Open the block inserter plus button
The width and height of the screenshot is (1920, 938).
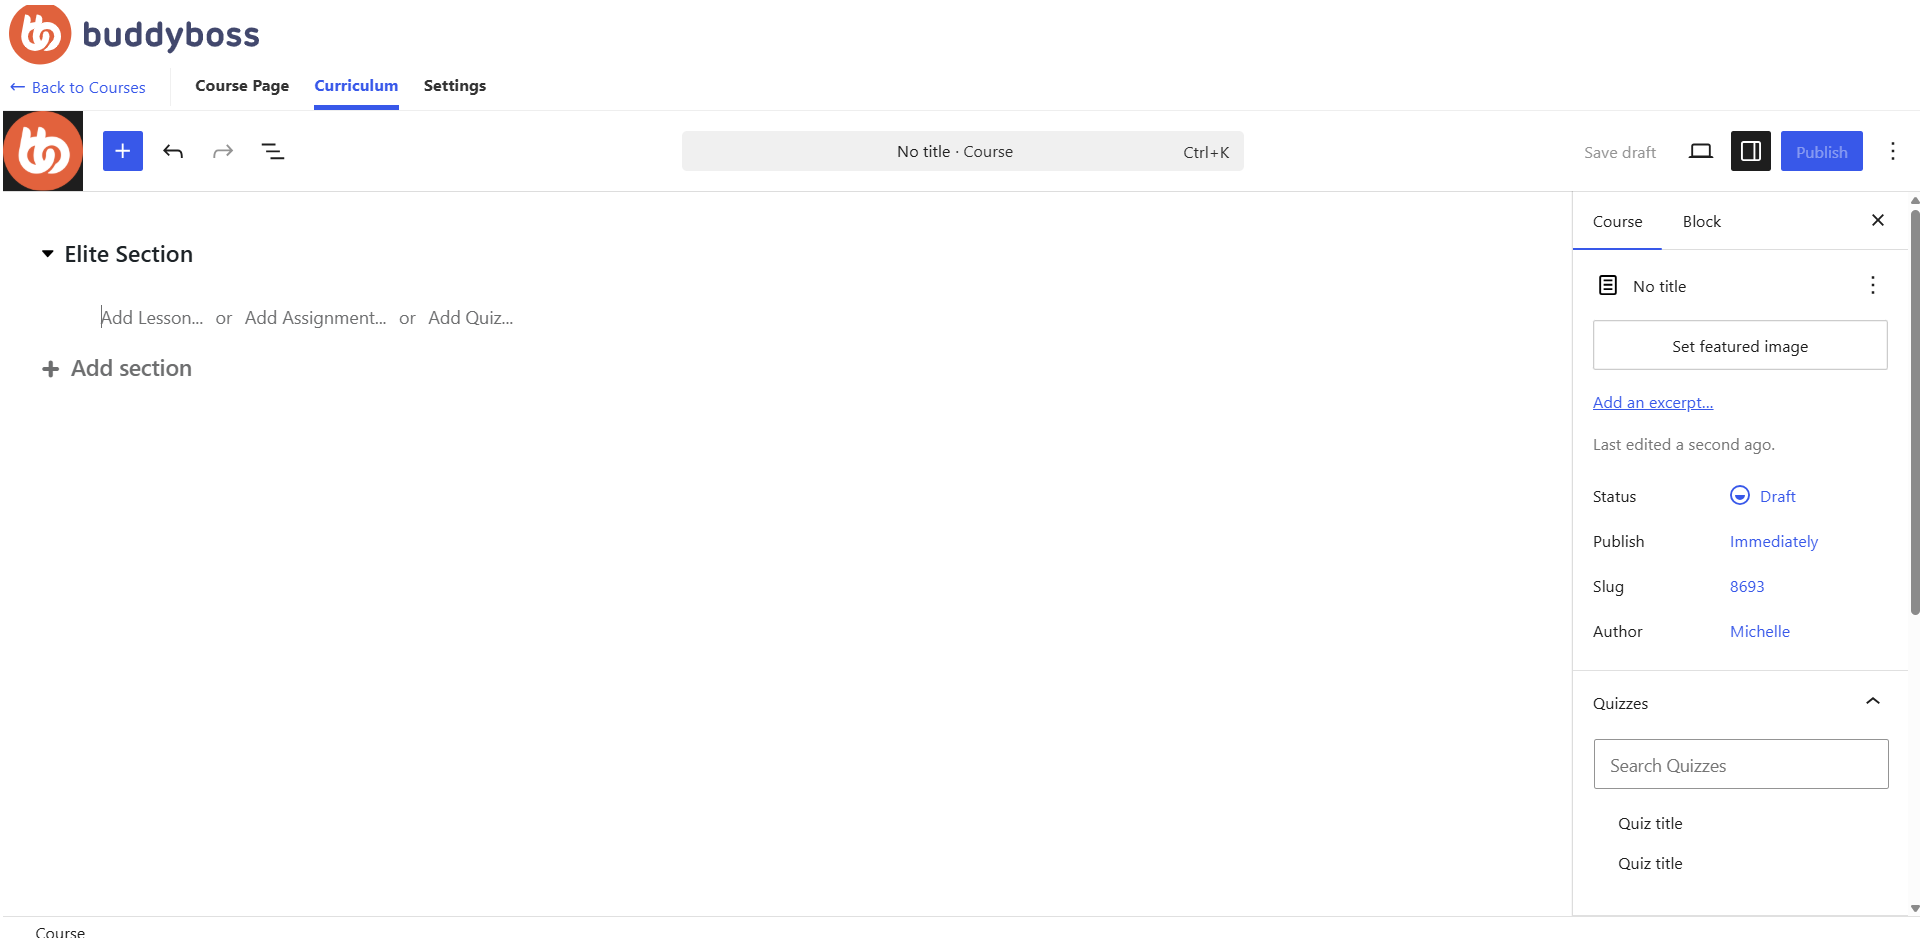[123, 151]
